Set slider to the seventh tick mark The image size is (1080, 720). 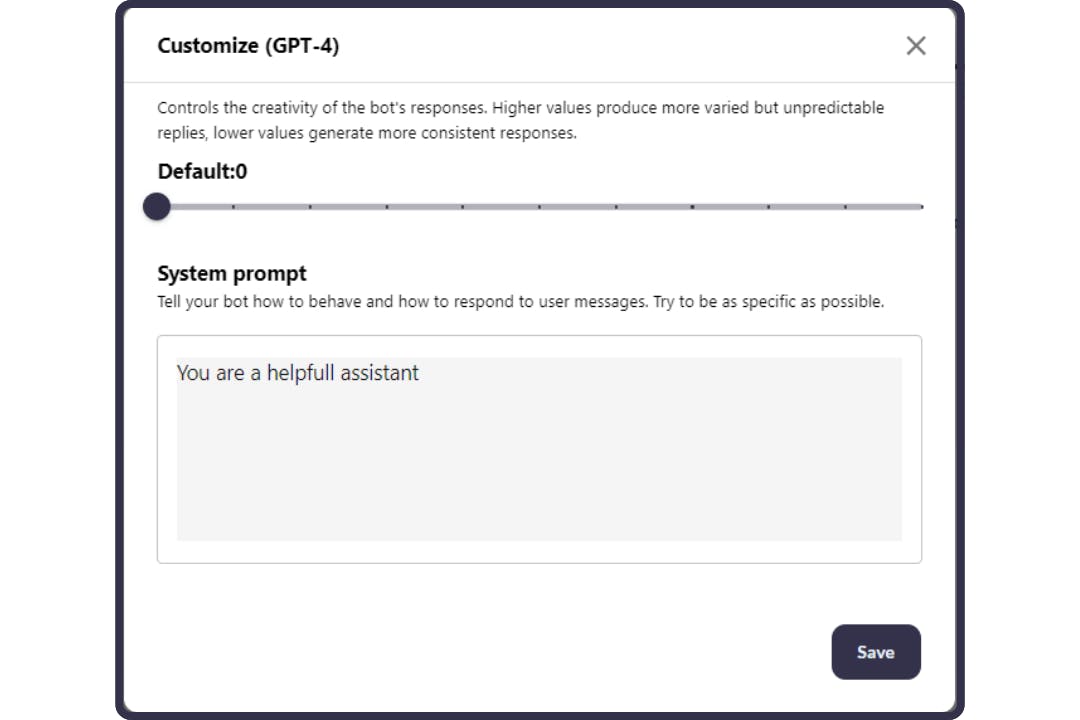[x=616, y=207]
